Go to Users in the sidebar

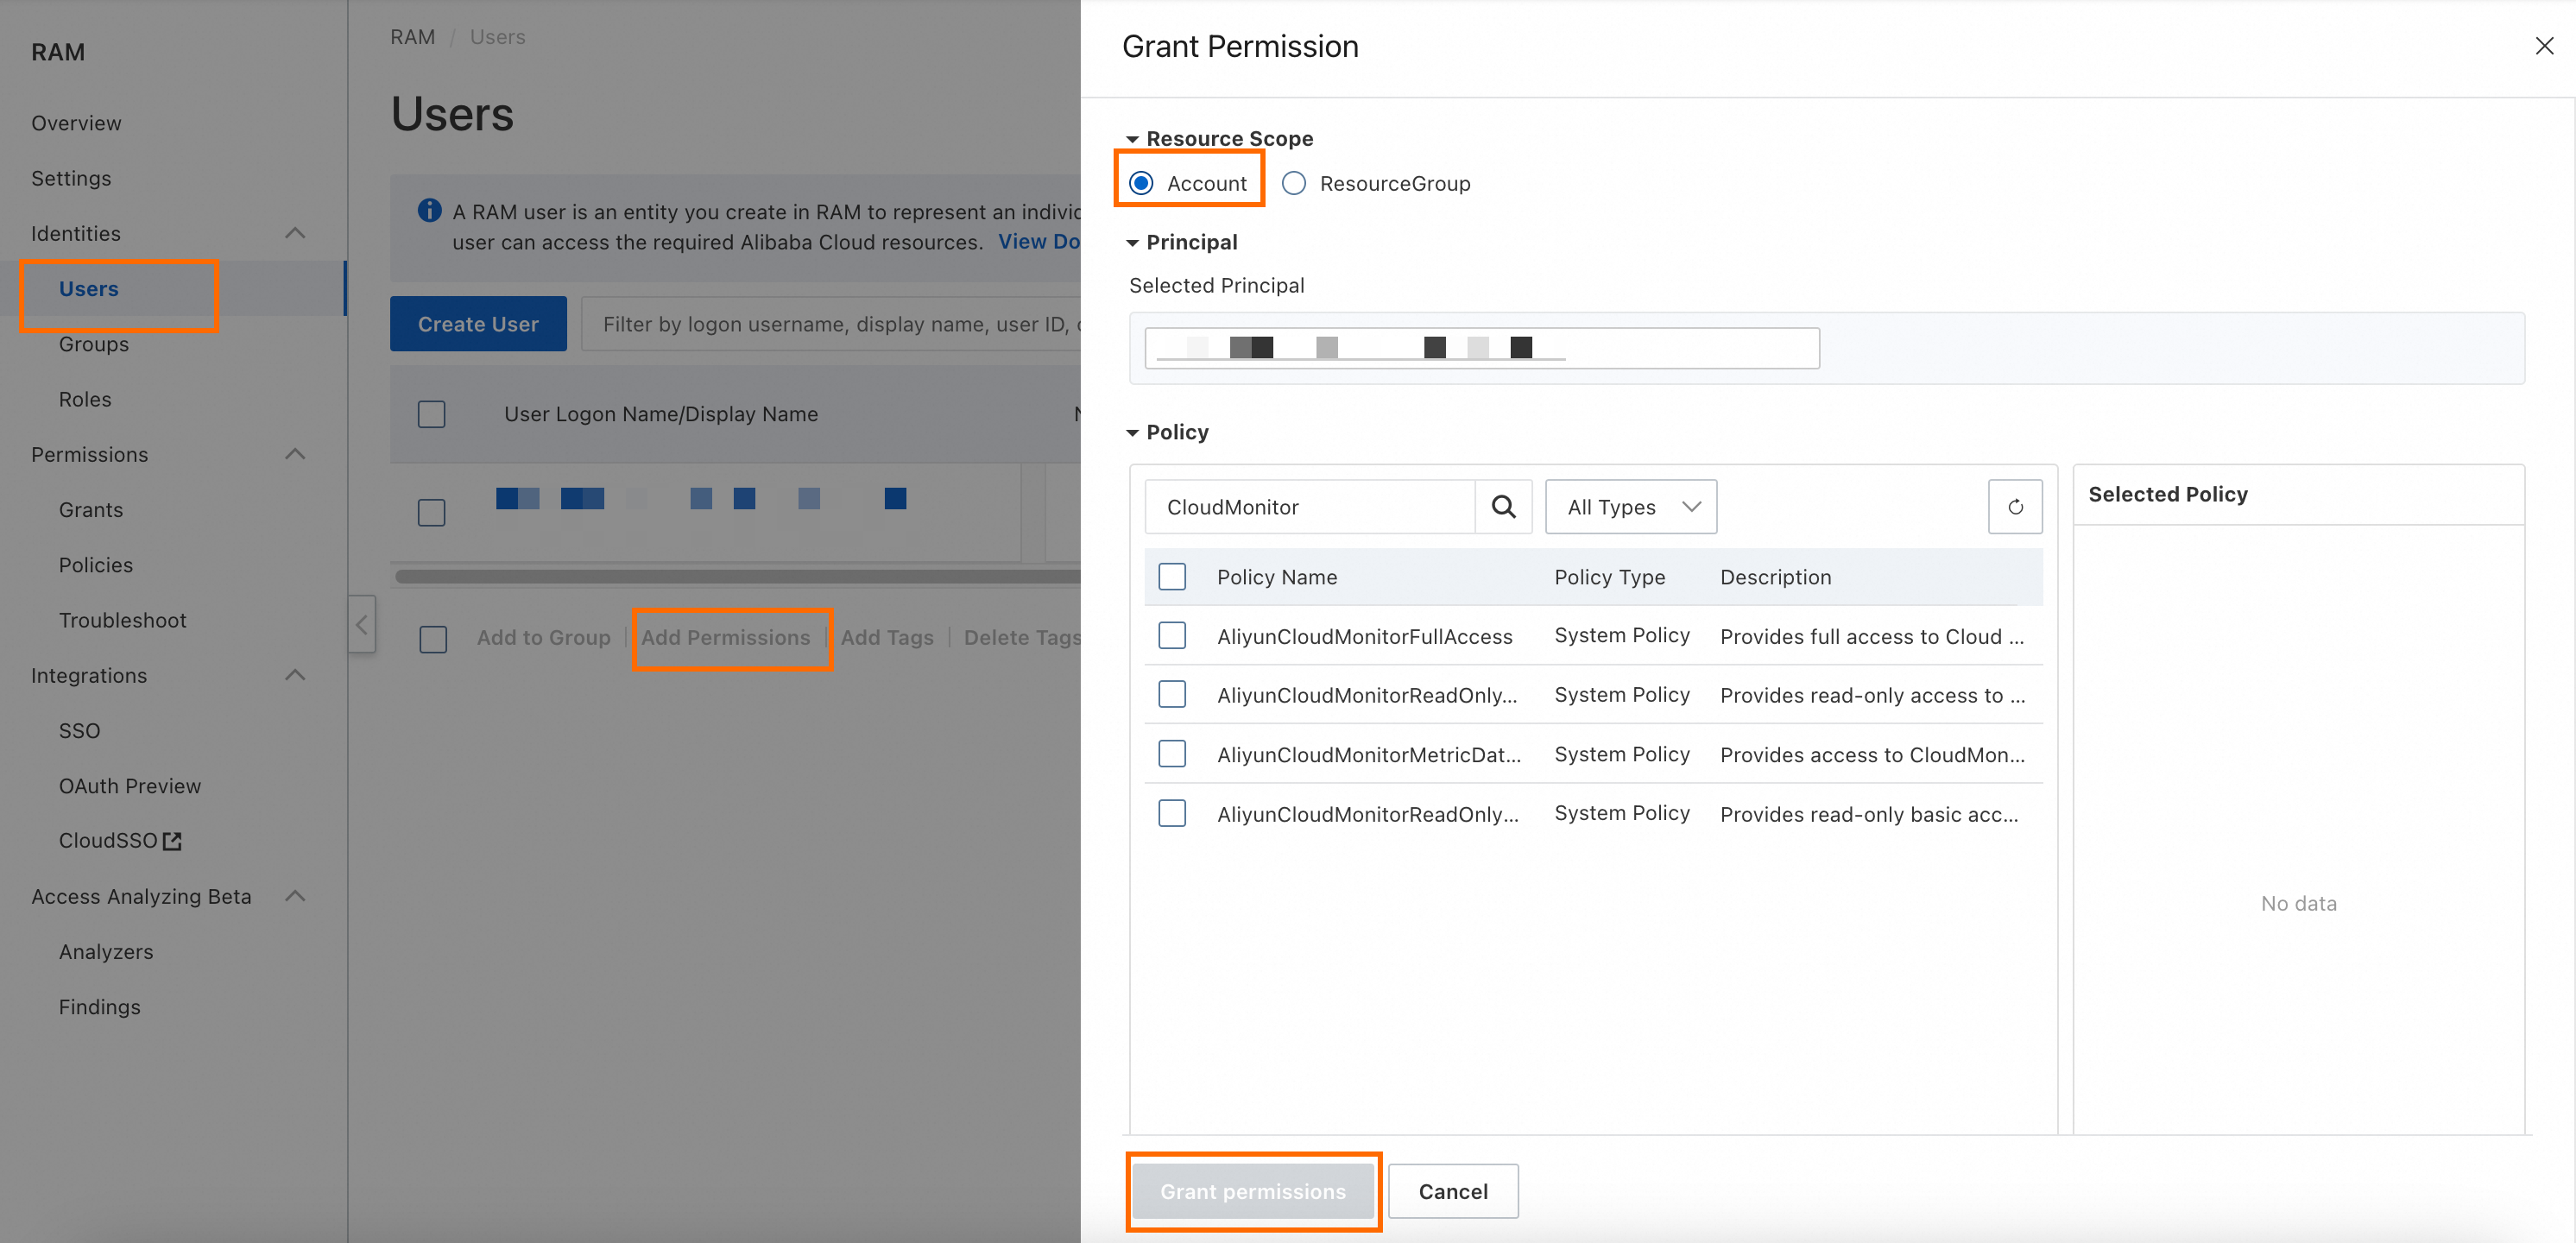point(88,289)
